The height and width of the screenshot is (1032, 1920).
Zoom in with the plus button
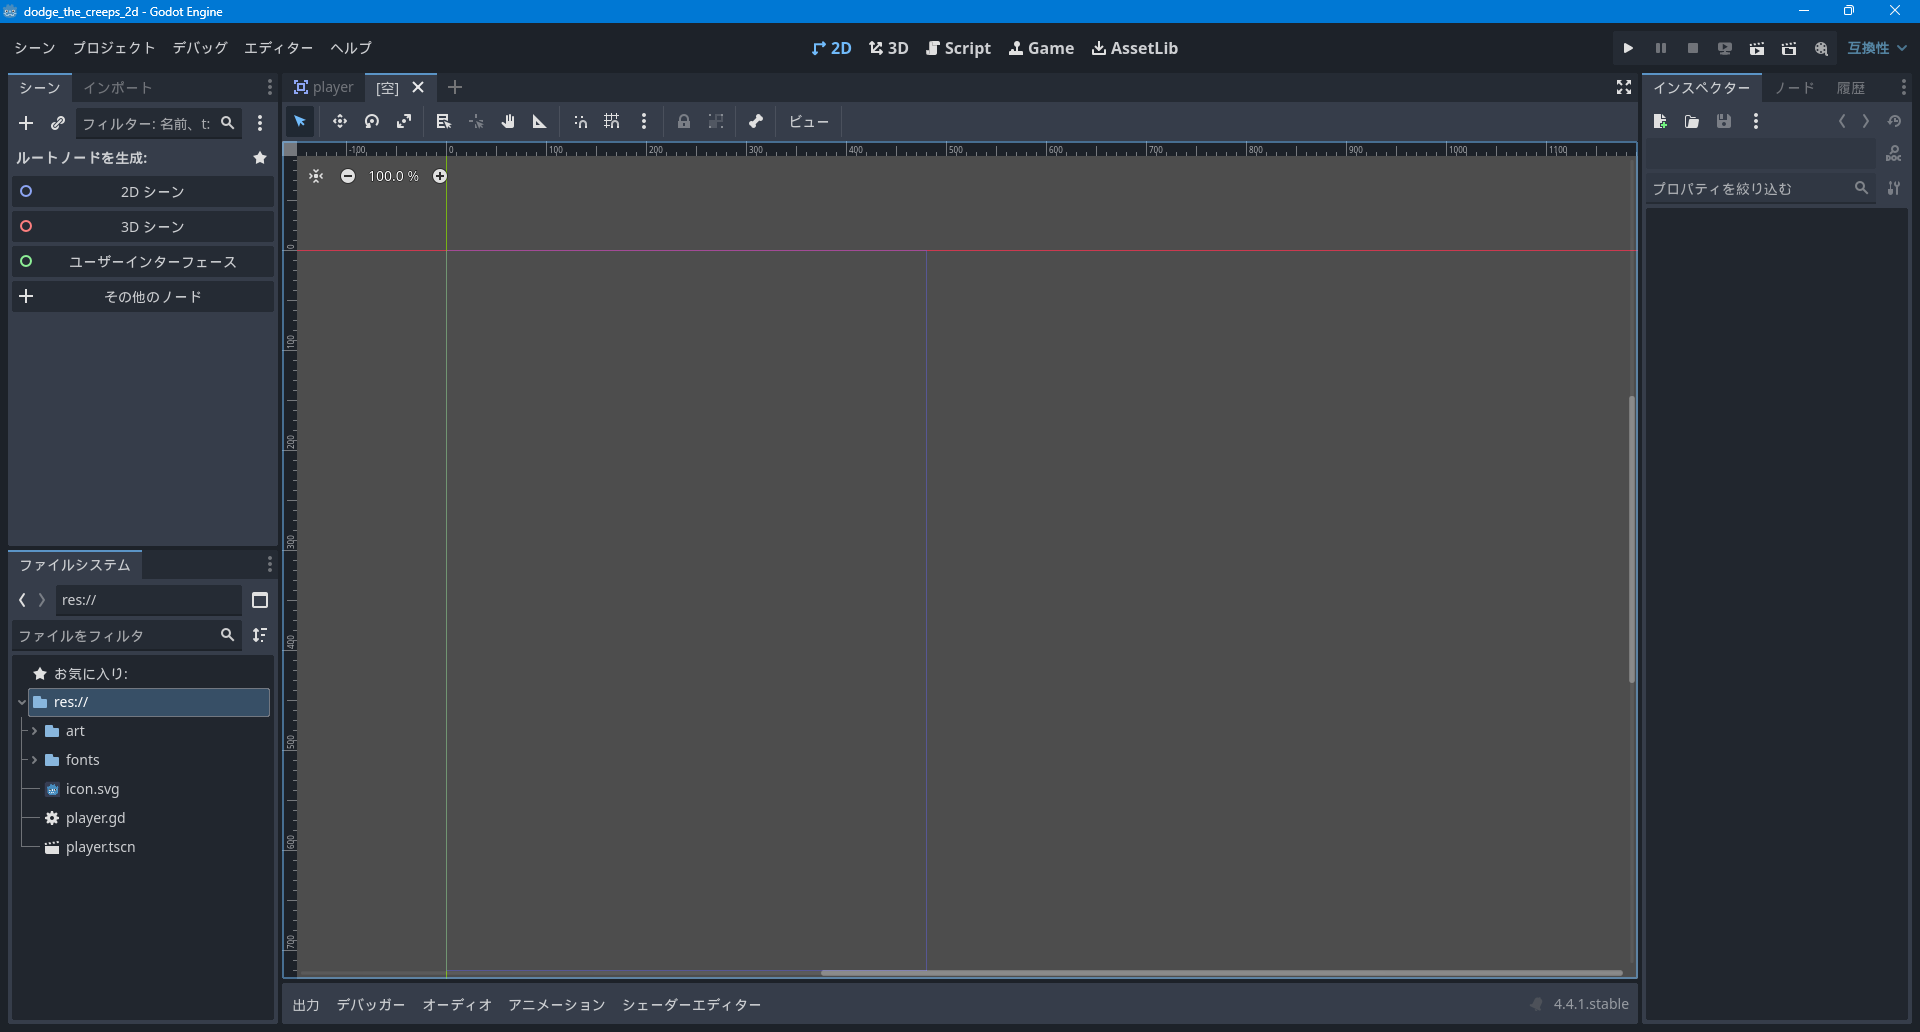tap(440, 176)
